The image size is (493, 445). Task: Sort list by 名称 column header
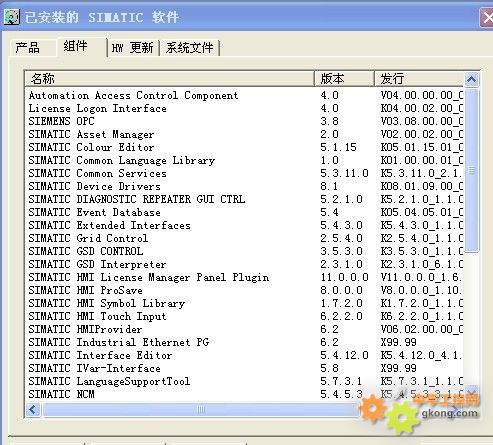click(170, 79)
